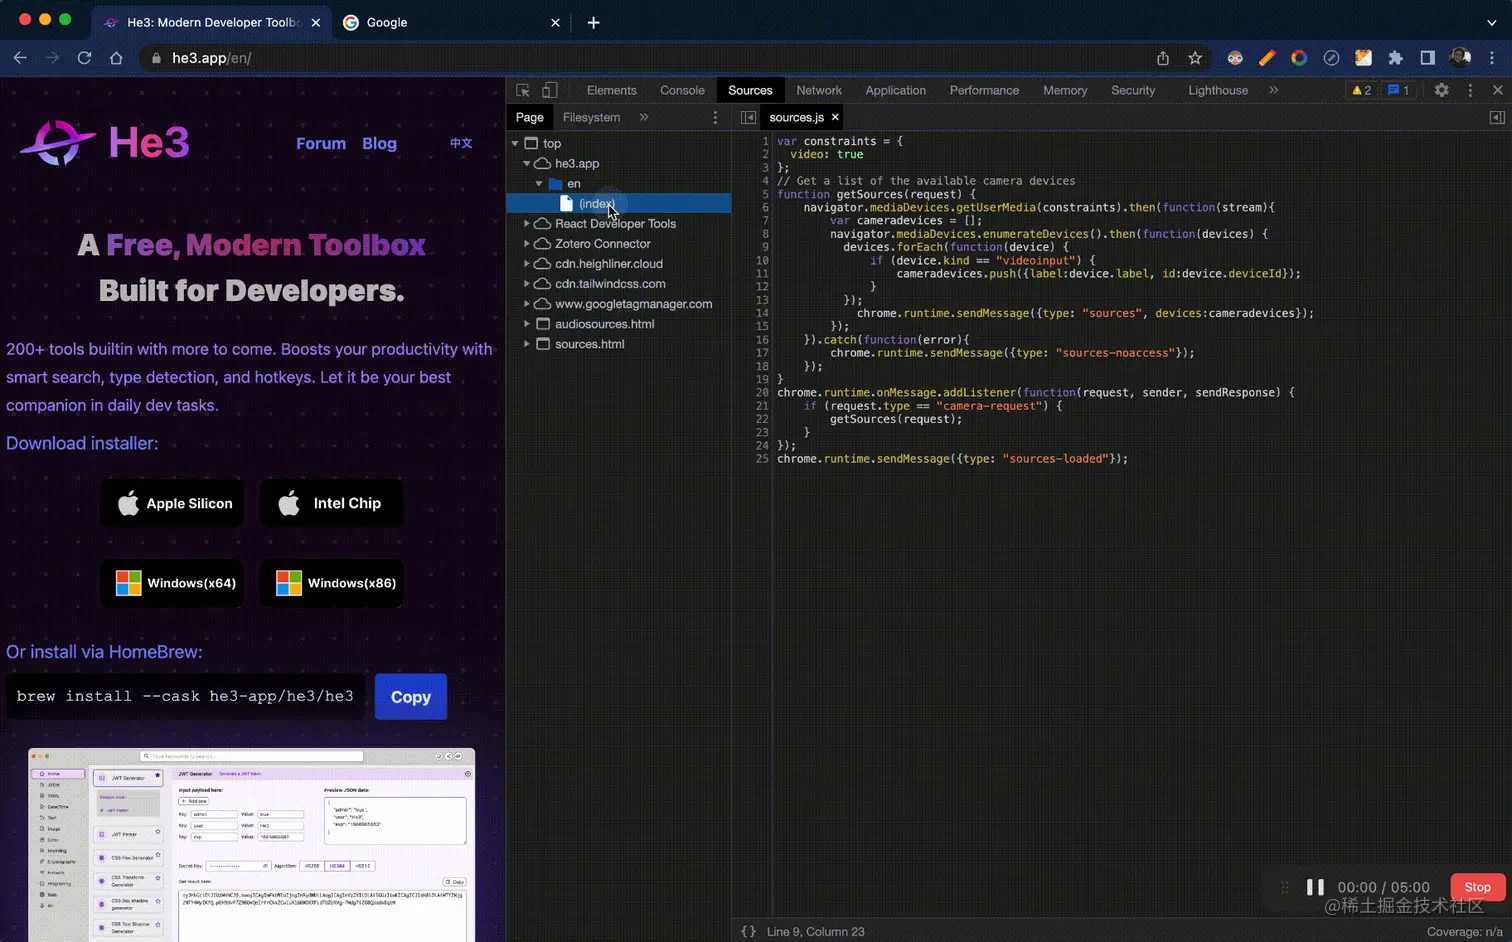Viewport: 1512px width, 942px height.
Task: Pause the screen recording
Action: coord(1315,887)
